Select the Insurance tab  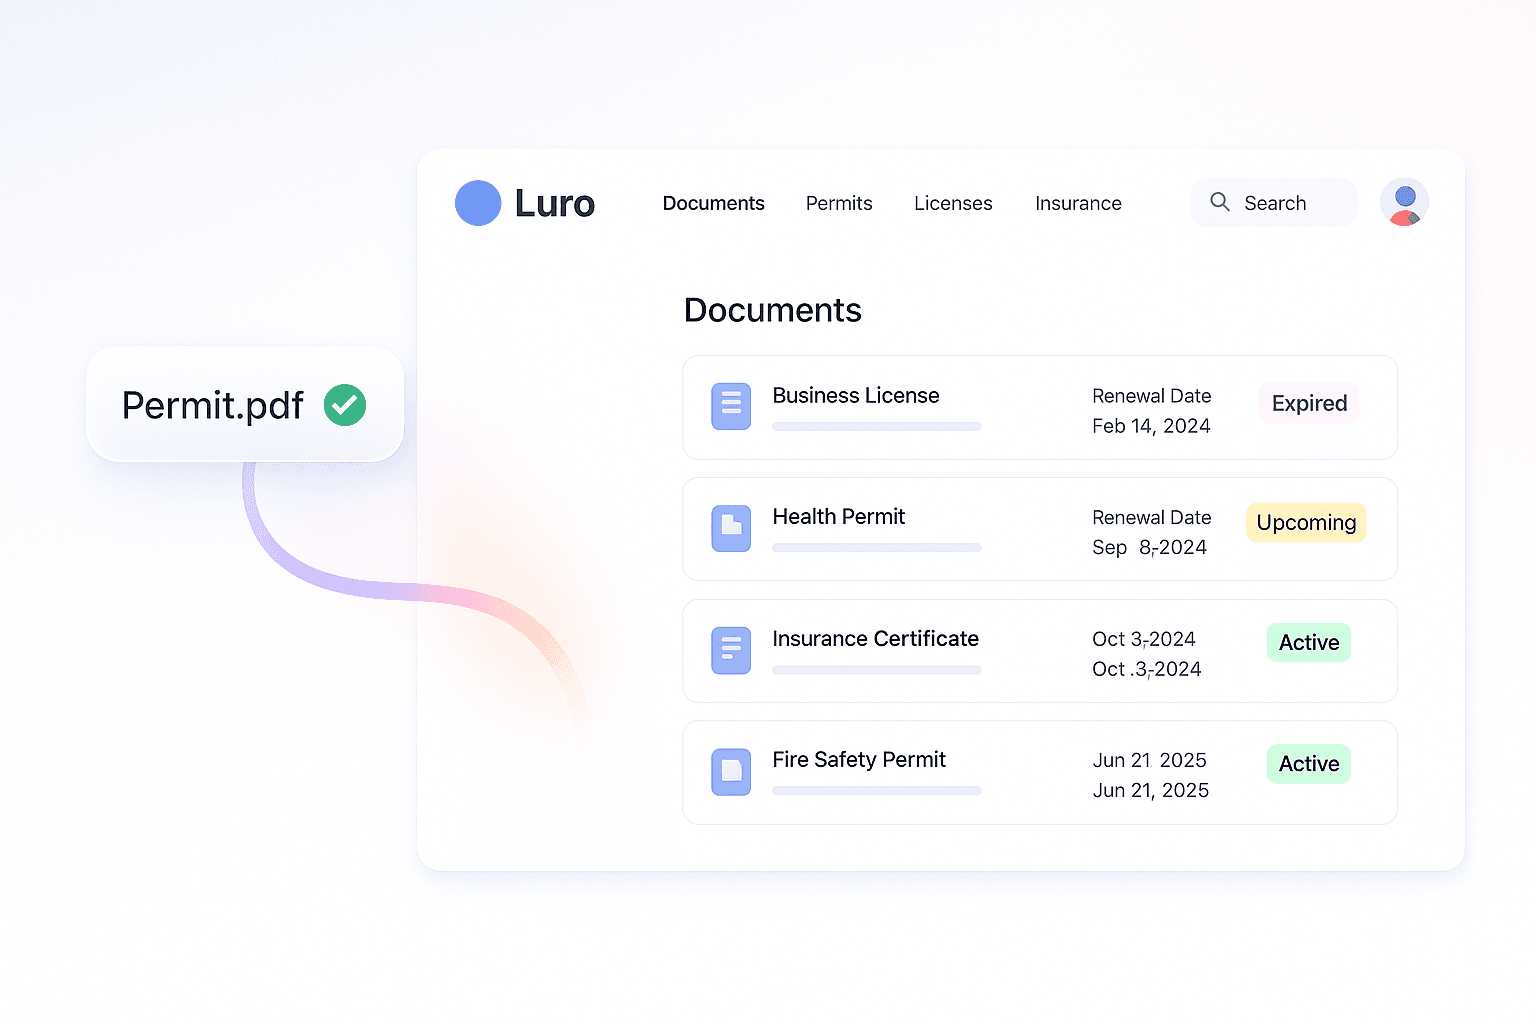tap(1078, 203)
